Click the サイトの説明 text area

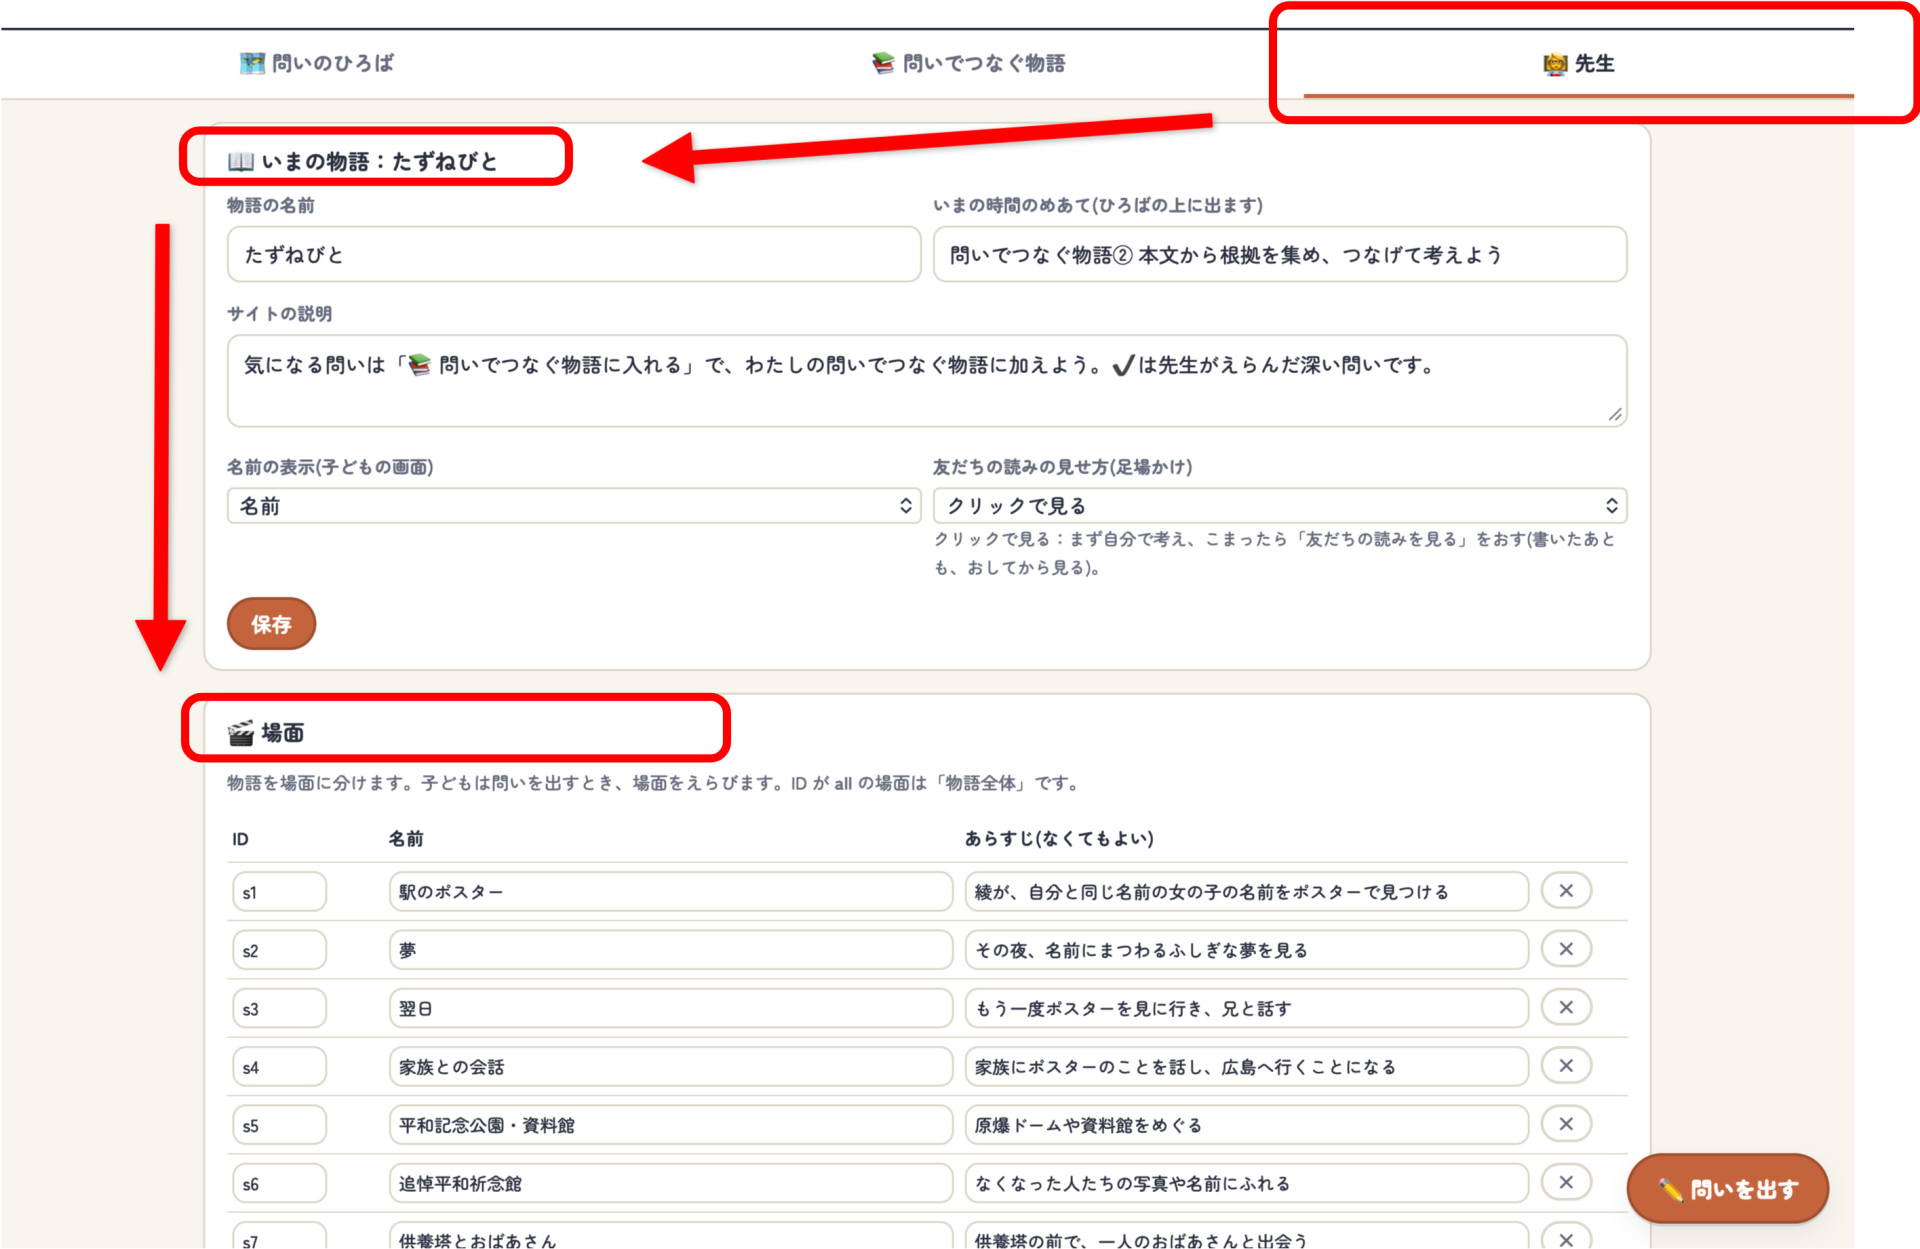926,380
